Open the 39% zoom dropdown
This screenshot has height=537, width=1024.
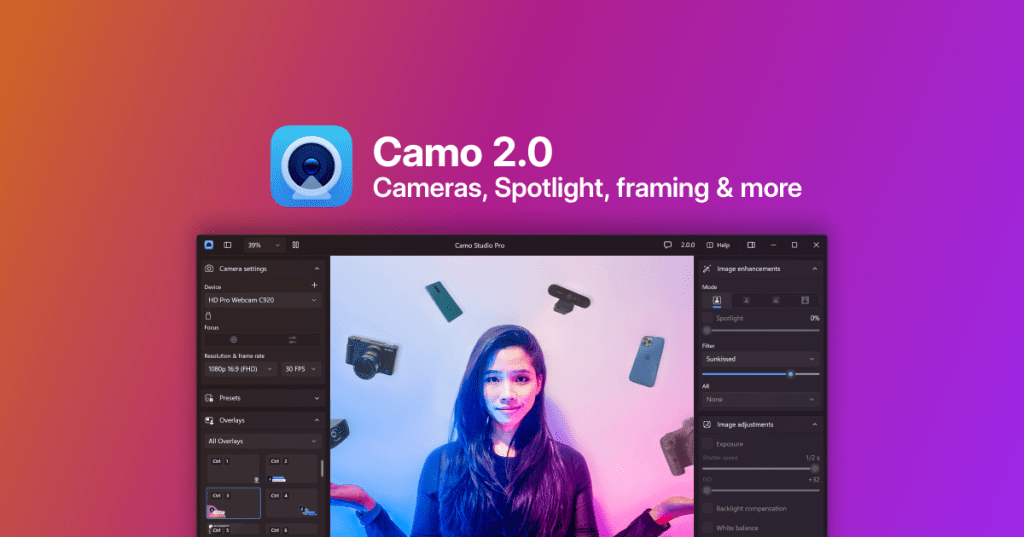coord(264,245)
